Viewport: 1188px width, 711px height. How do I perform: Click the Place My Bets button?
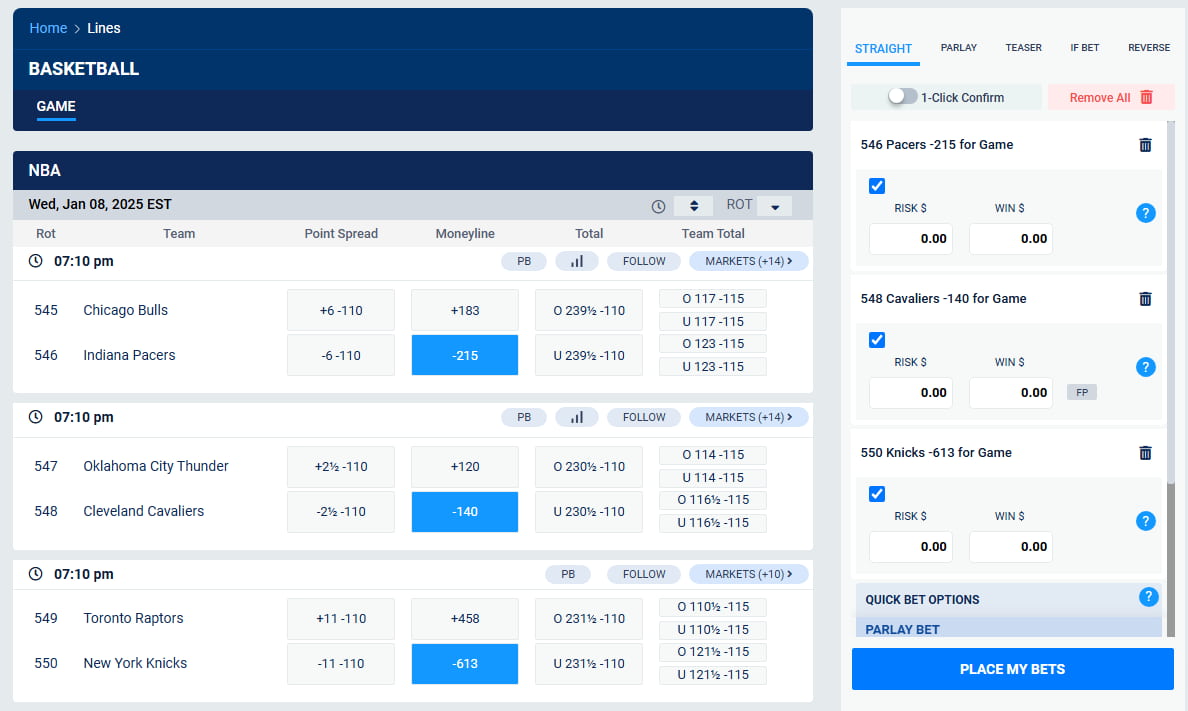(x=1012, y=669)
